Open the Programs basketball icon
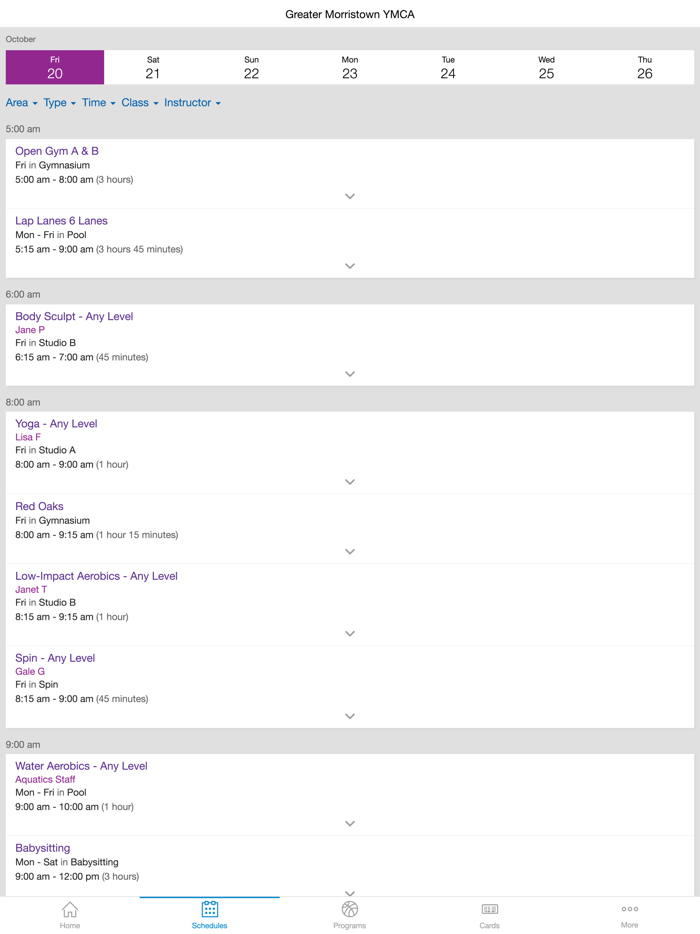Viewport: 700px width, 934px height. 349,909
